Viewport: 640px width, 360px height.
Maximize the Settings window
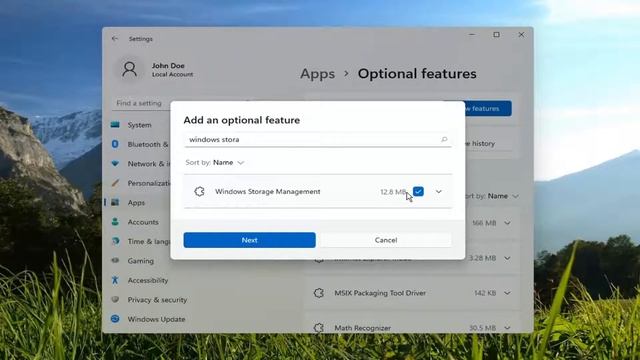(496, 35)
